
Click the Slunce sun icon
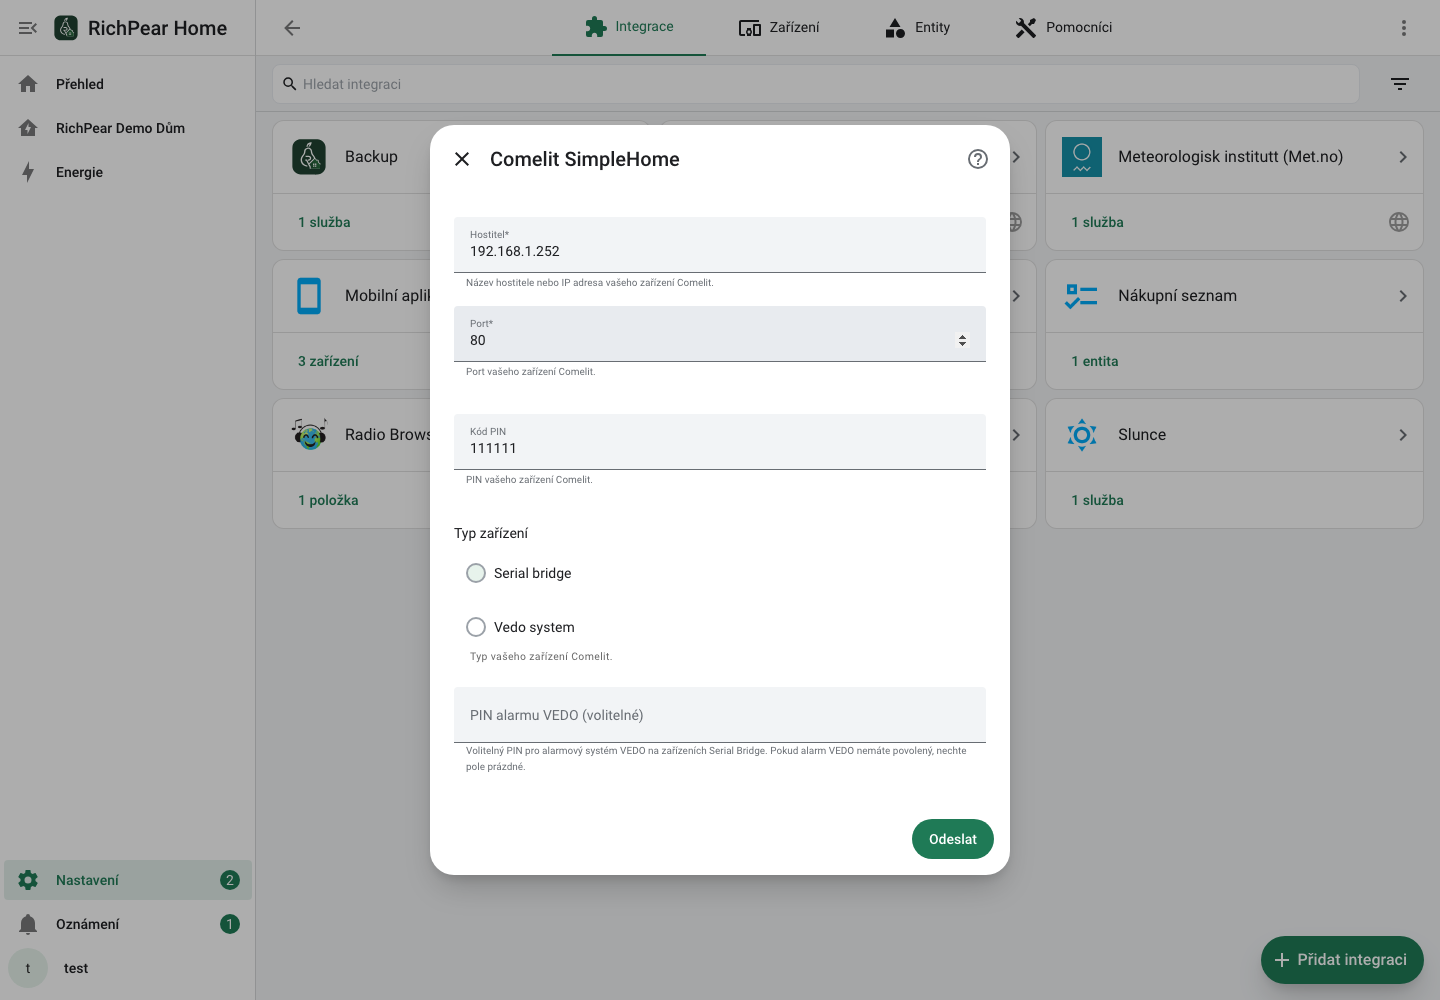pyautogui.click(x=1082, y=435)
